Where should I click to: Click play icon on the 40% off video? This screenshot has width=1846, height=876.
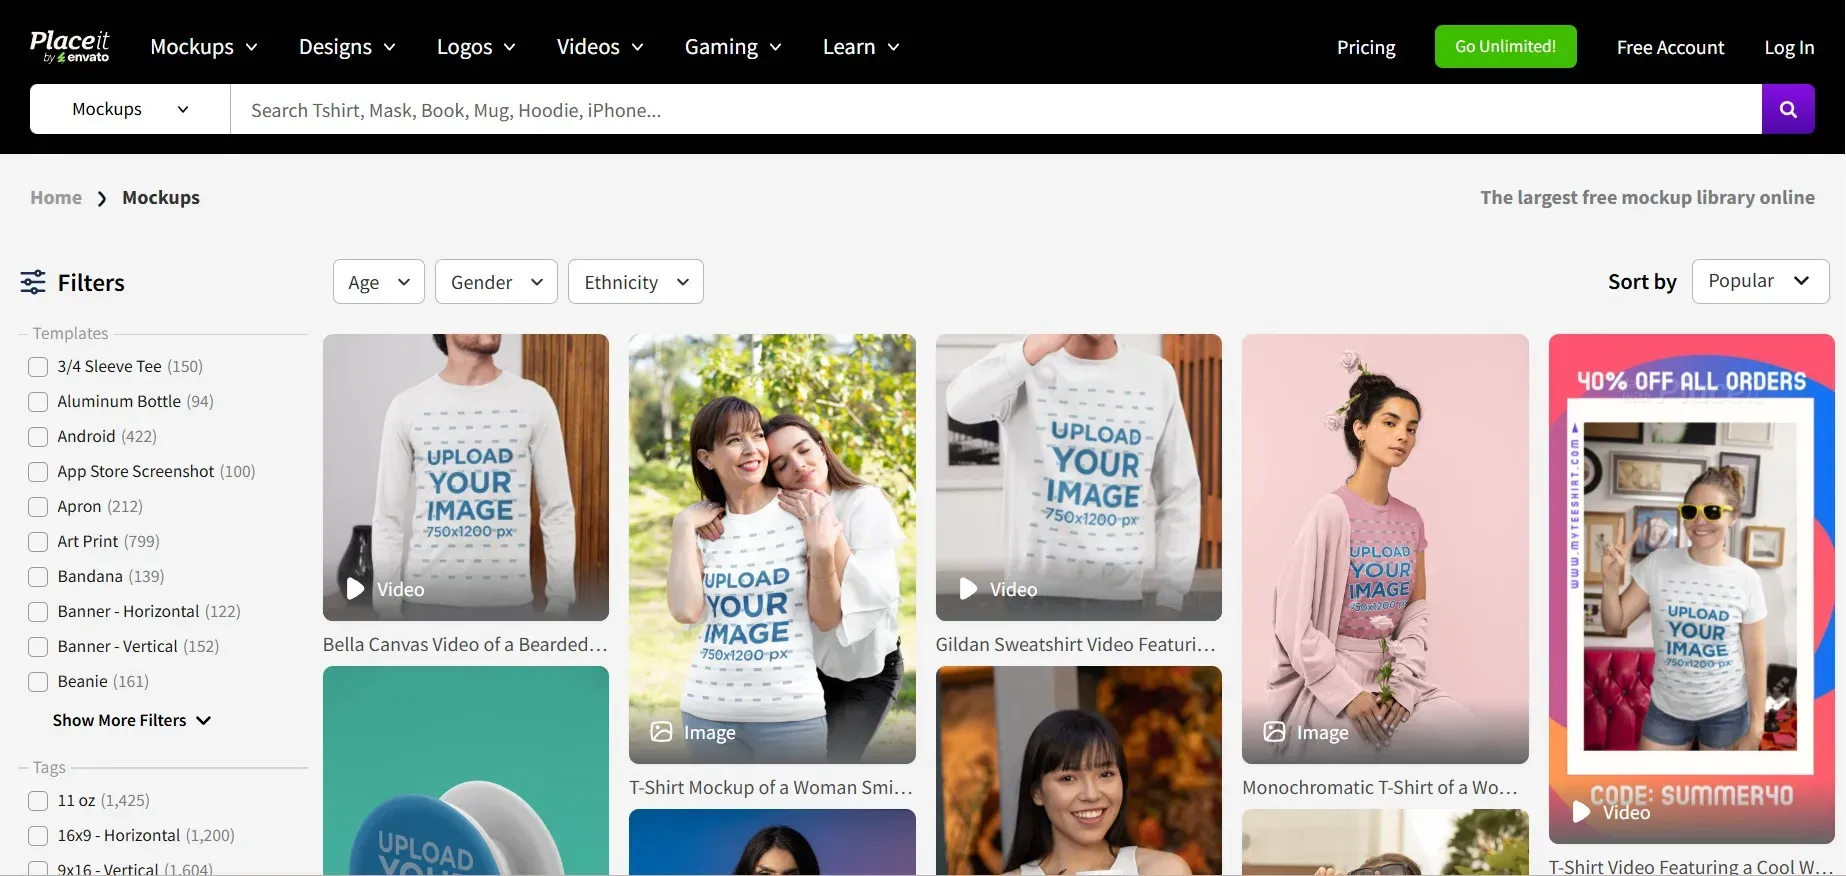[1581, 812]
